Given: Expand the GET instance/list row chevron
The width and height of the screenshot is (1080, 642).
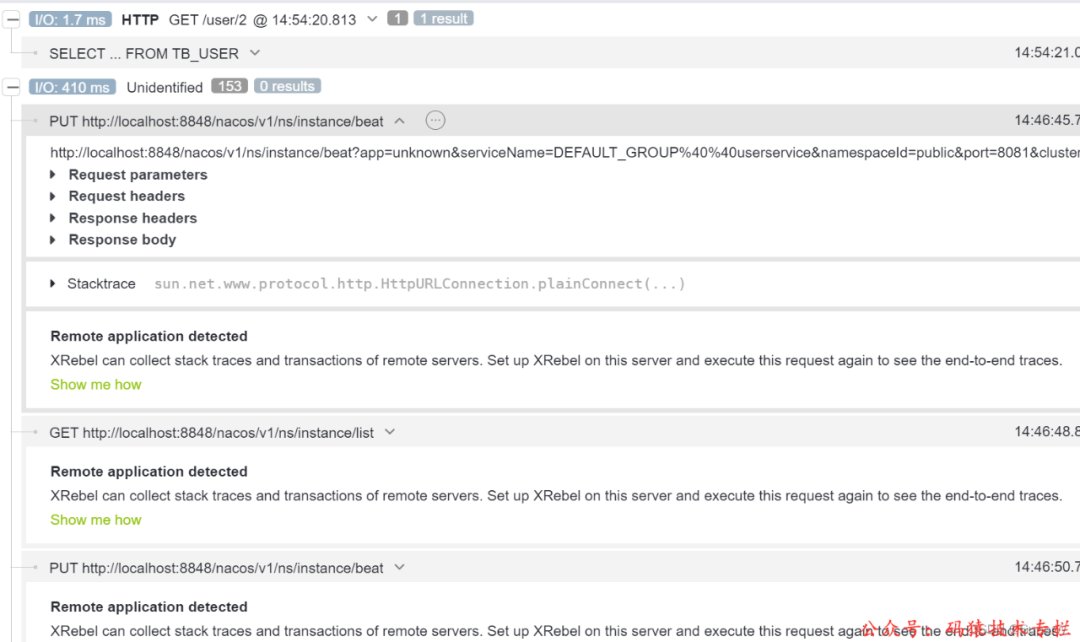Looking at the screenshot, I should coord(390,432).
